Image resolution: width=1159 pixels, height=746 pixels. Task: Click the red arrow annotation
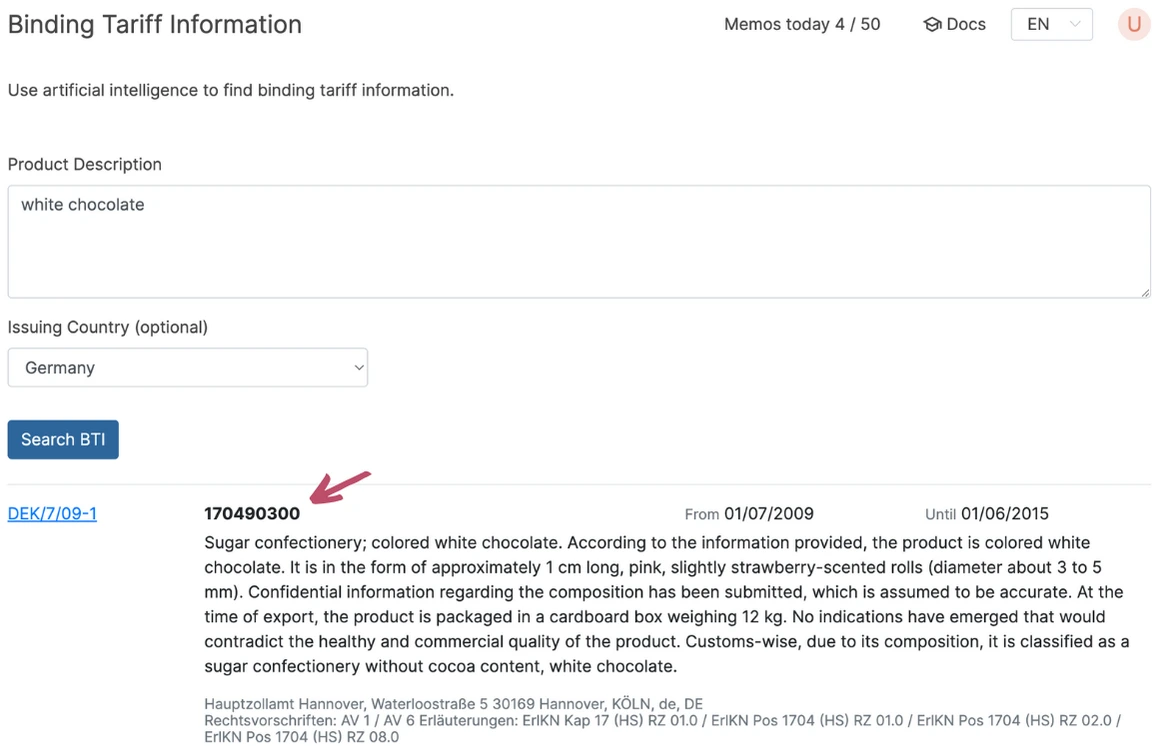(x=340, y=486)
